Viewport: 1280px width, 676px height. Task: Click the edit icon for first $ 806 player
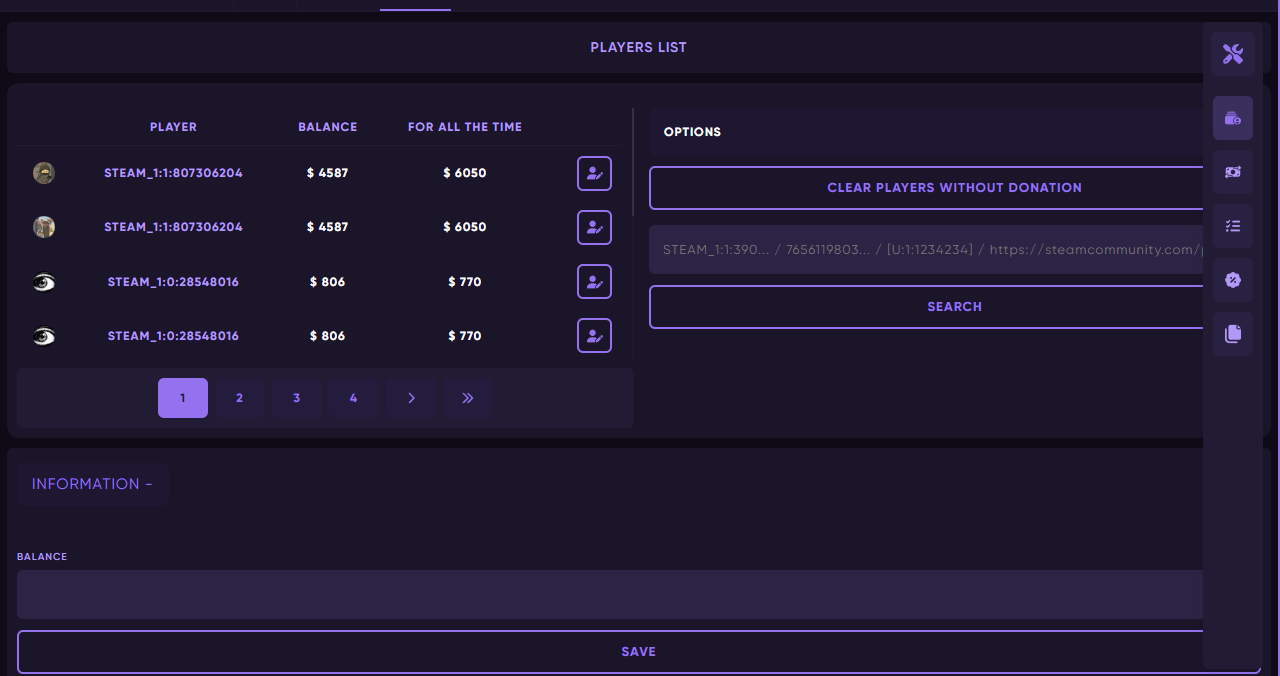(594, 282)
